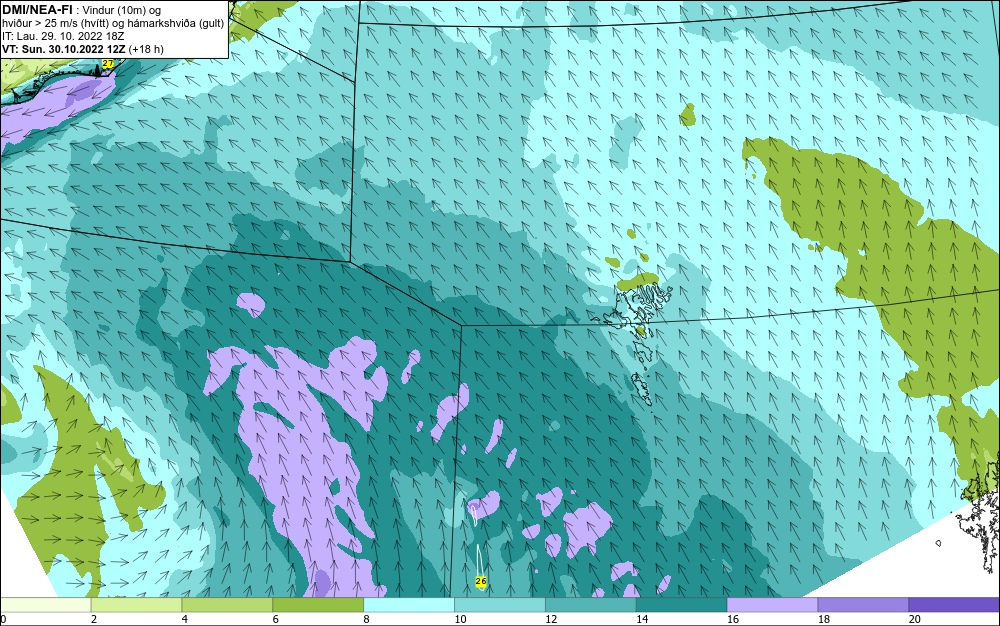Click the legend label '8'
Screen dimensions: 1000x626
[x=366, y=619]
